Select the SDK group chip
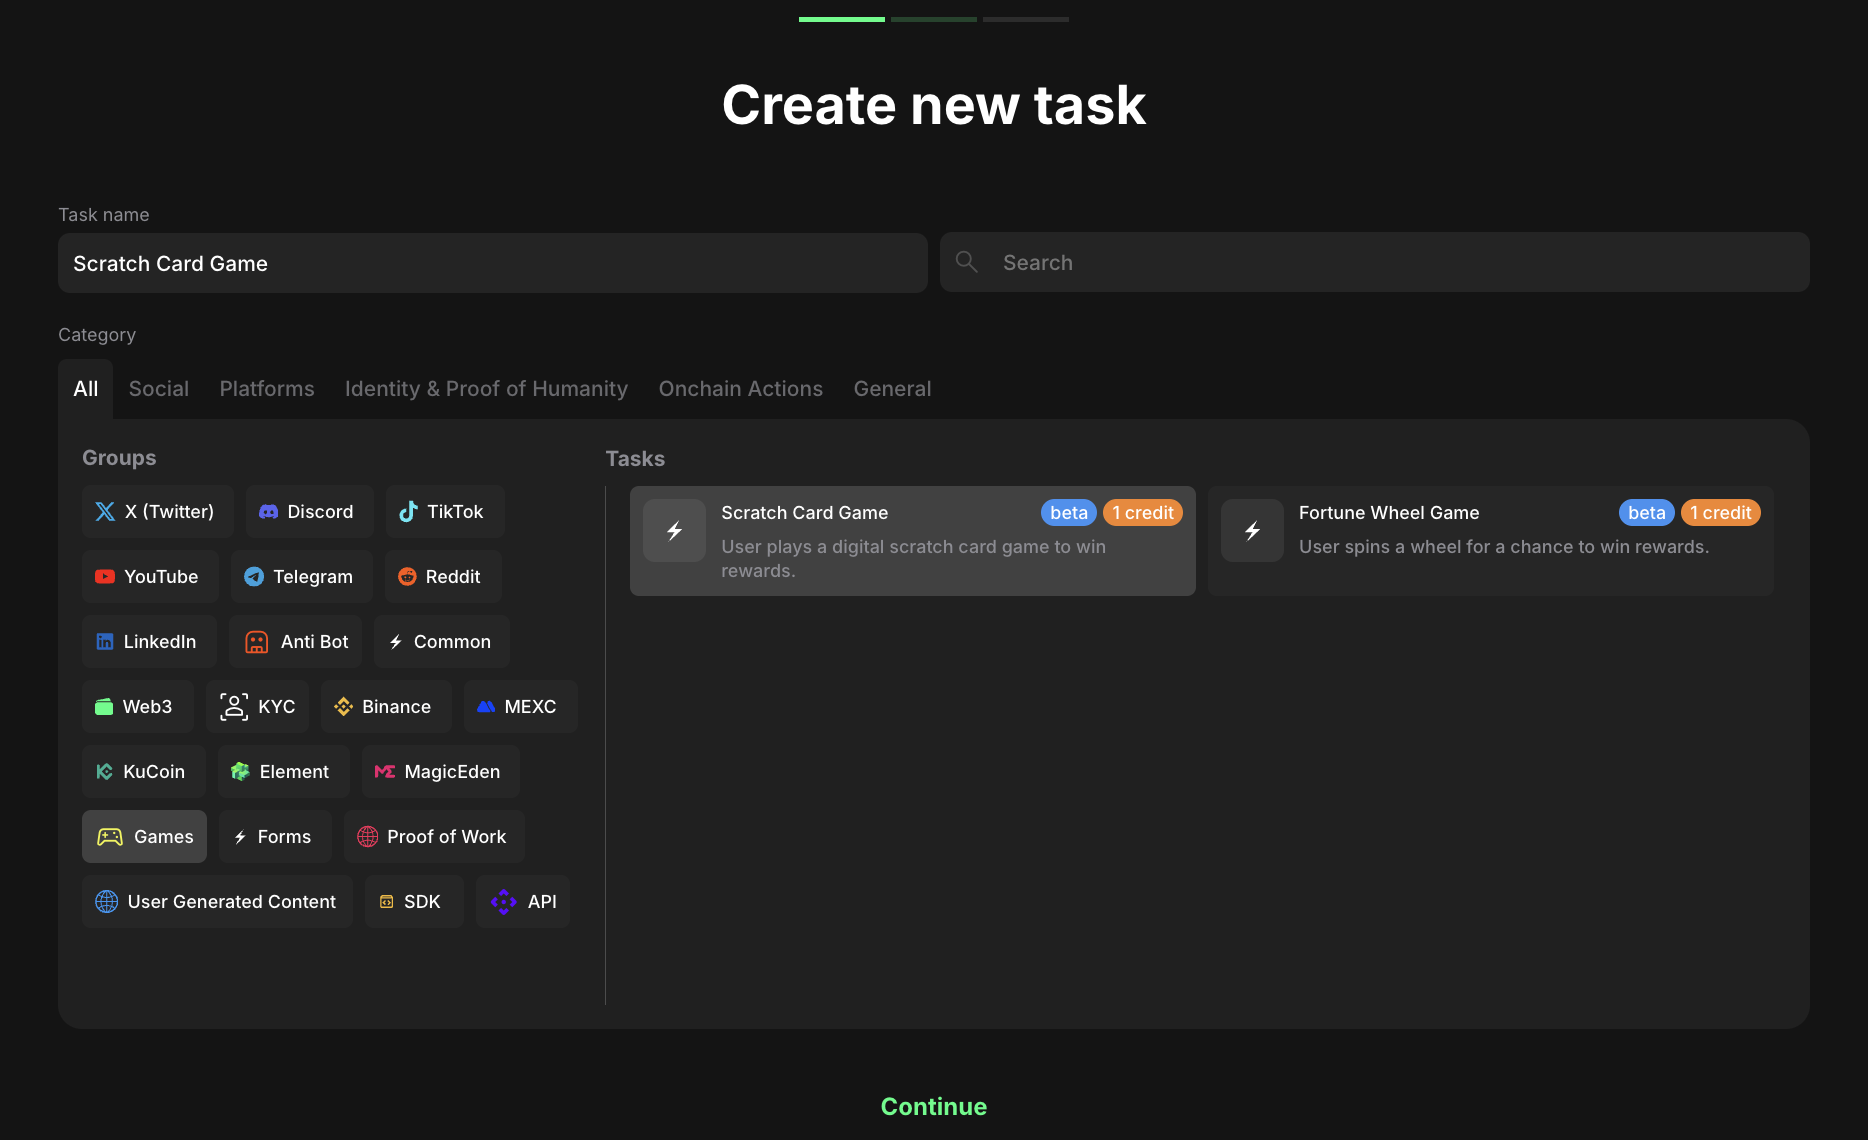The image size is (1868, 1140). coord(414,902)
